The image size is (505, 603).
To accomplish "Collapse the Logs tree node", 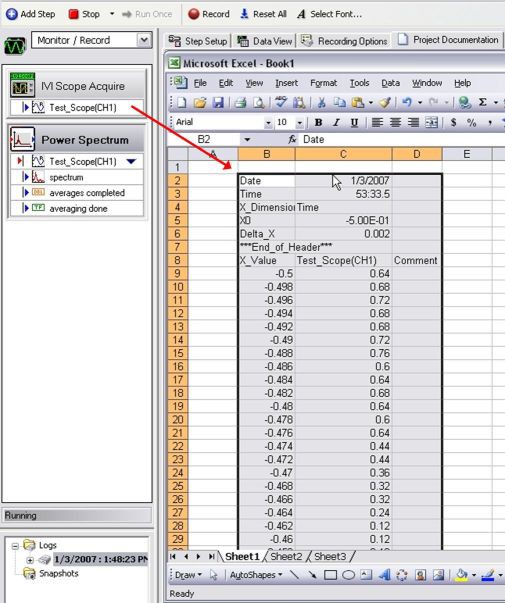I will (15, 546).
